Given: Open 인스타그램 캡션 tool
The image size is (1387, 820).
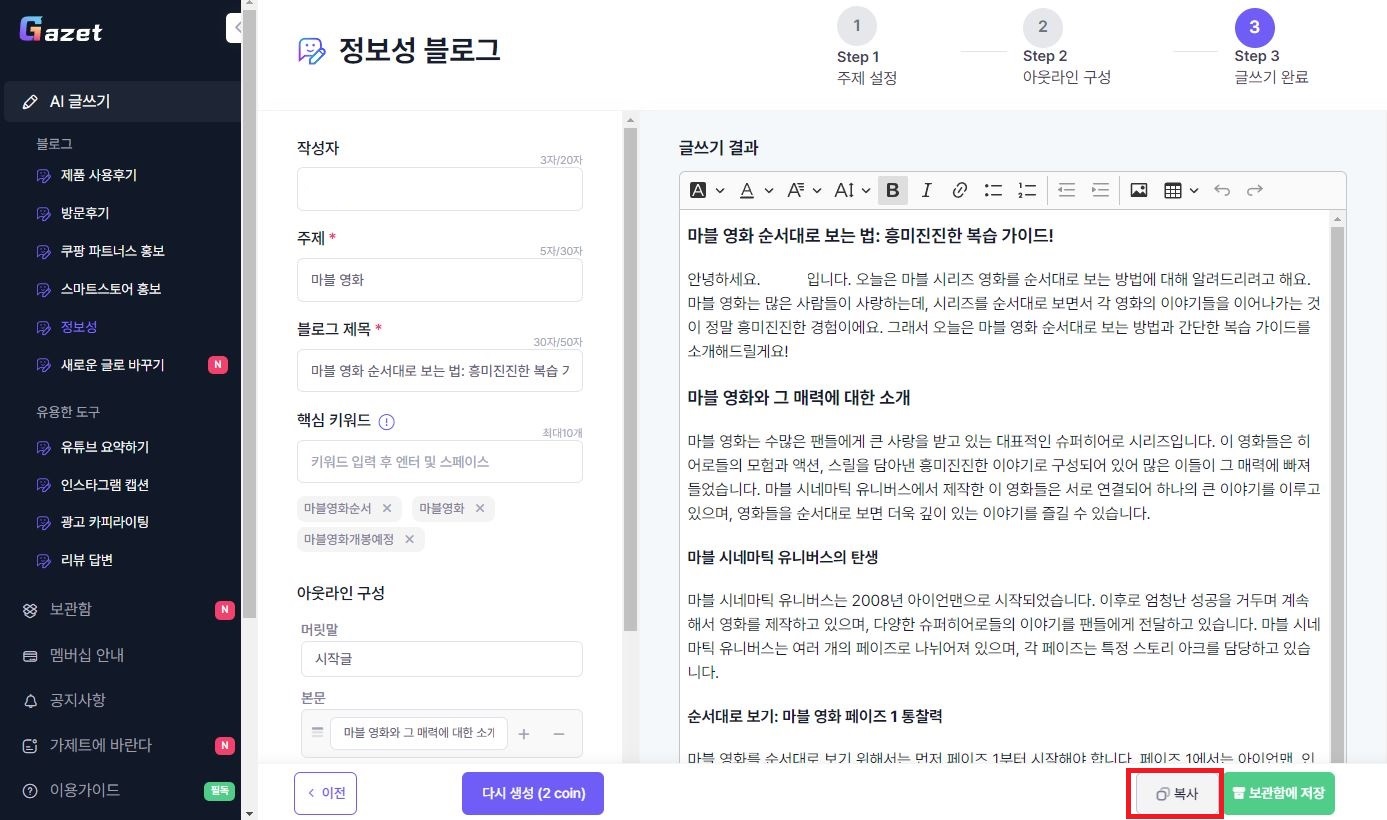Looking at the screenshot, I should pos(104,485).
